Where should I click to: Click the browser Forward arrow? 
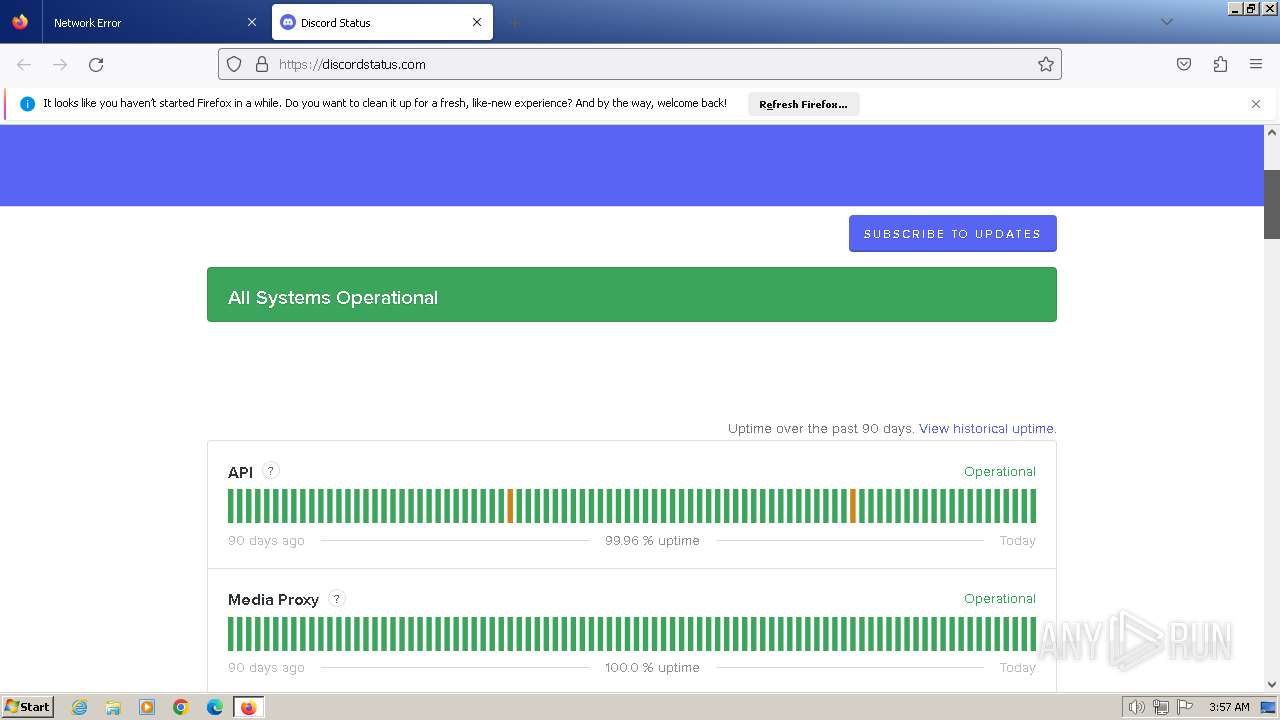pos(60,64)
